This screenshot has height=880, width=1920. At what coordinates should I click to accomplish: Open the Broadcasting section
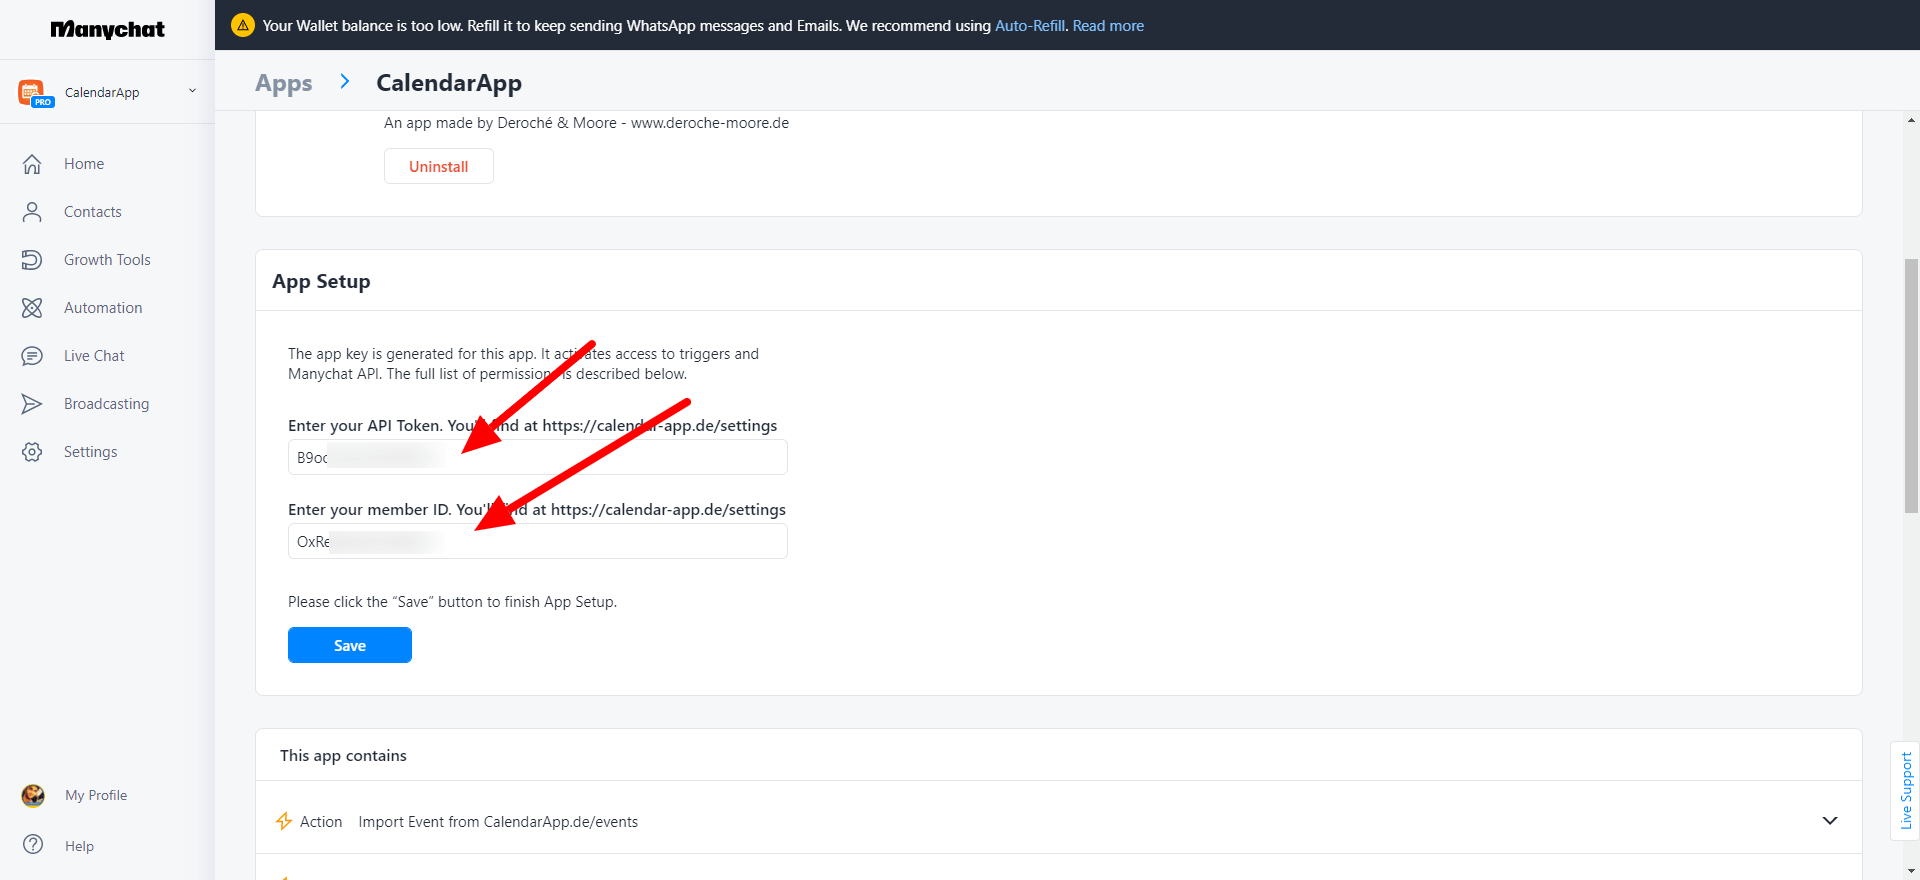(x=106, y=404)
